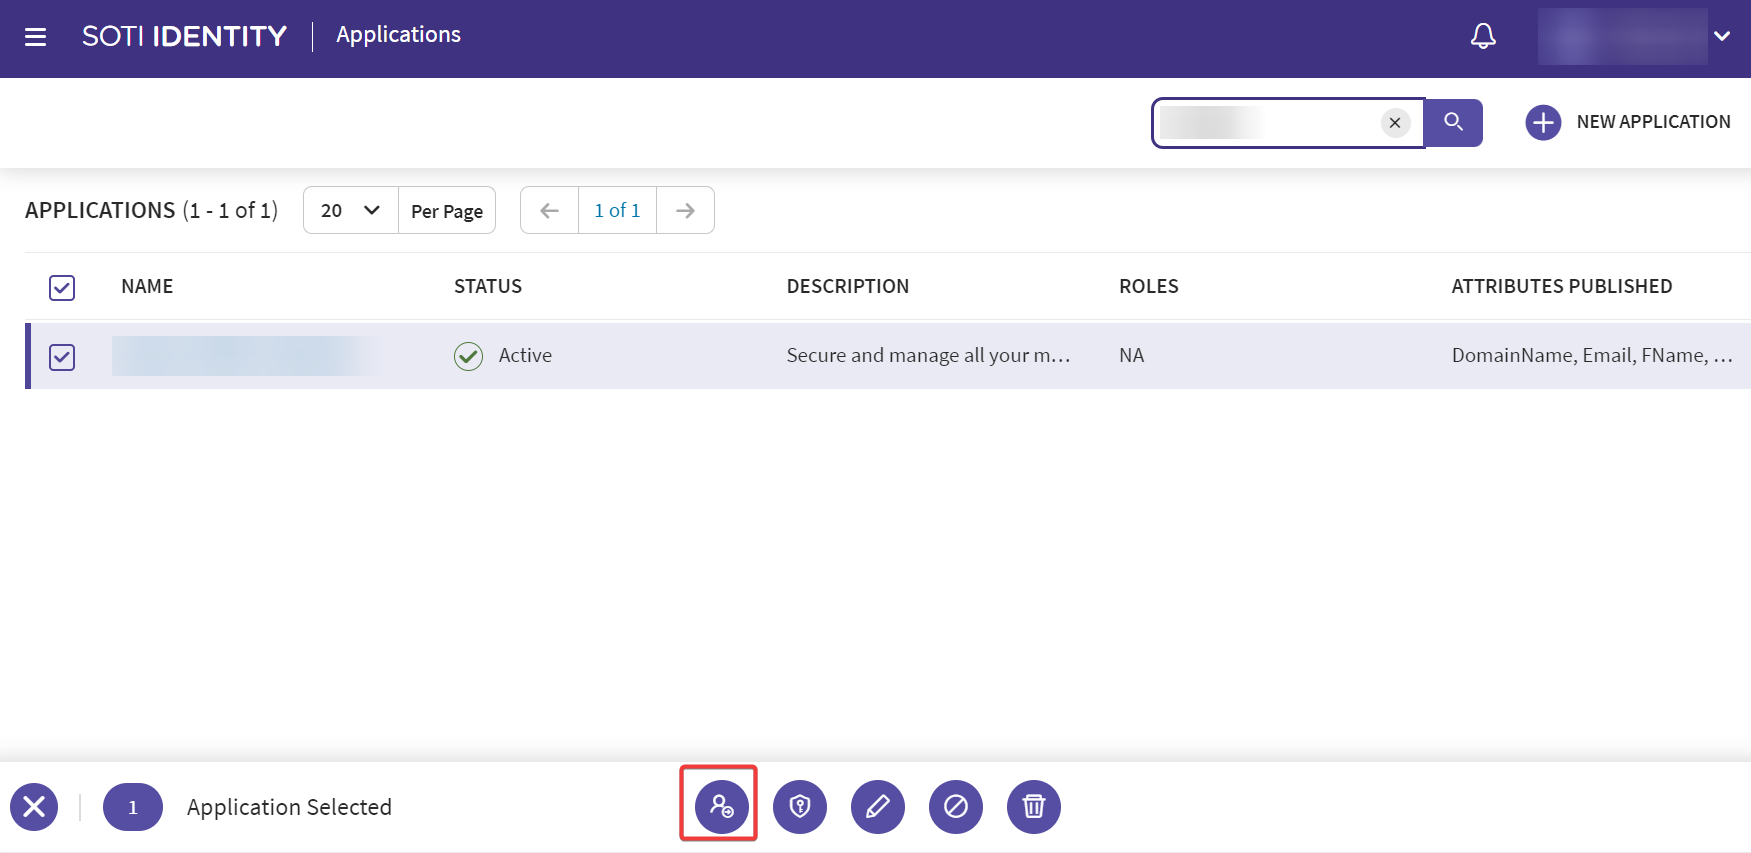The width and height of the screenshot is (1751, 853).
Task: Sort by the STATUS column header
Action: (487, 287)
